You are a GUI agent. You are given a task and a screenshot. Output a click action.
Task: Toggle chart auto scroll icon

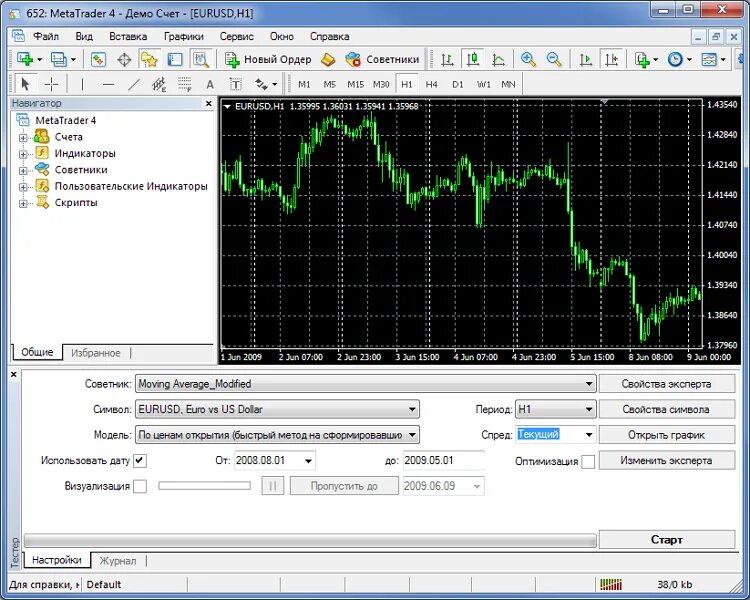coord(585,59)
